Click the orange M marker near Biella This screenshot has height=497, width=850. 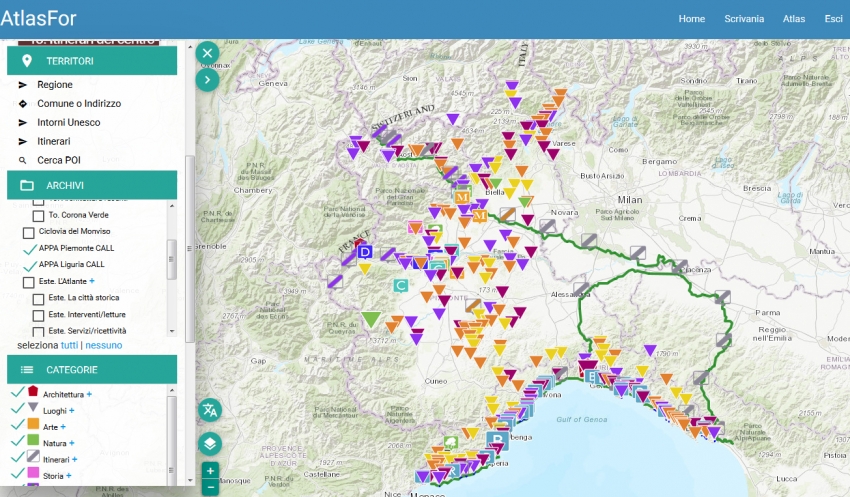click(x=462, y=196)
